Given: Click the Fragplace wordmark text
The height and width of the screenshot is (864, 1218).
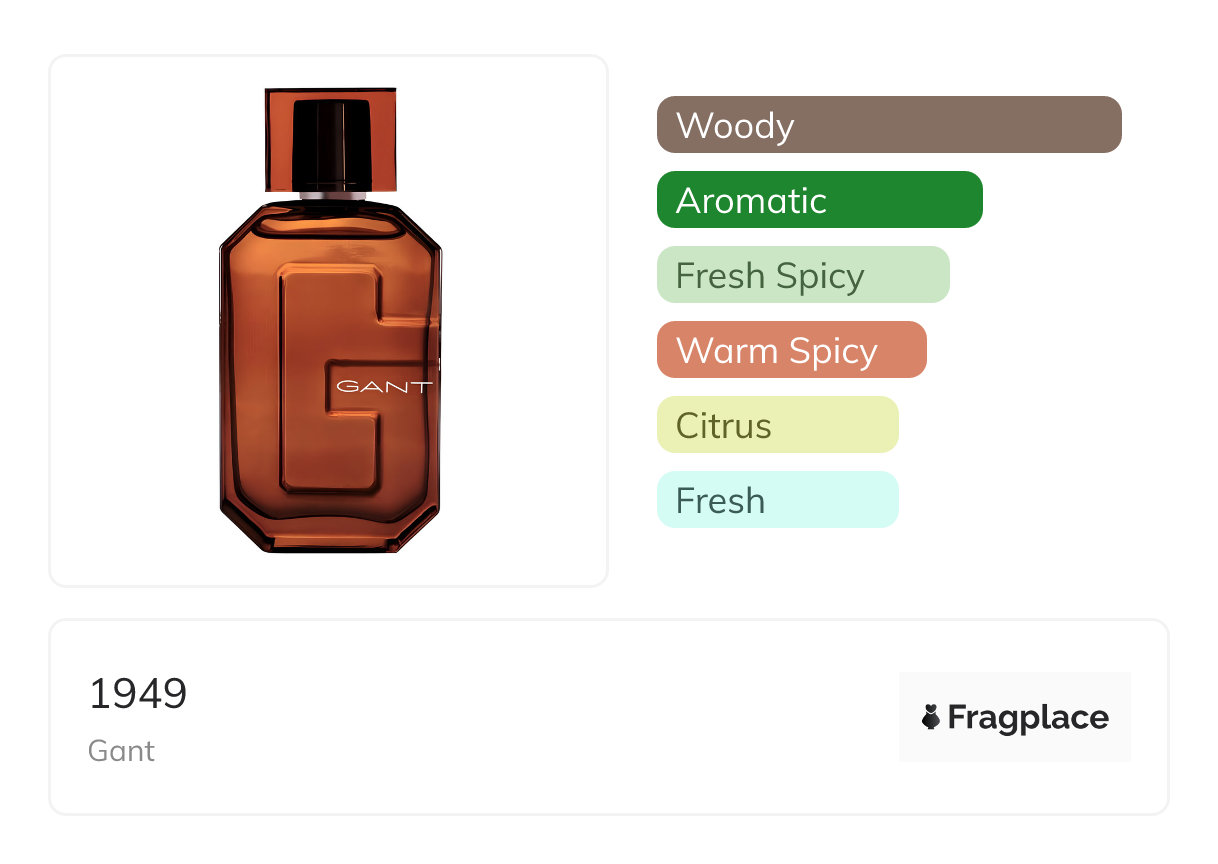Looking at the screenshot, I should (x=1028, y=717).
